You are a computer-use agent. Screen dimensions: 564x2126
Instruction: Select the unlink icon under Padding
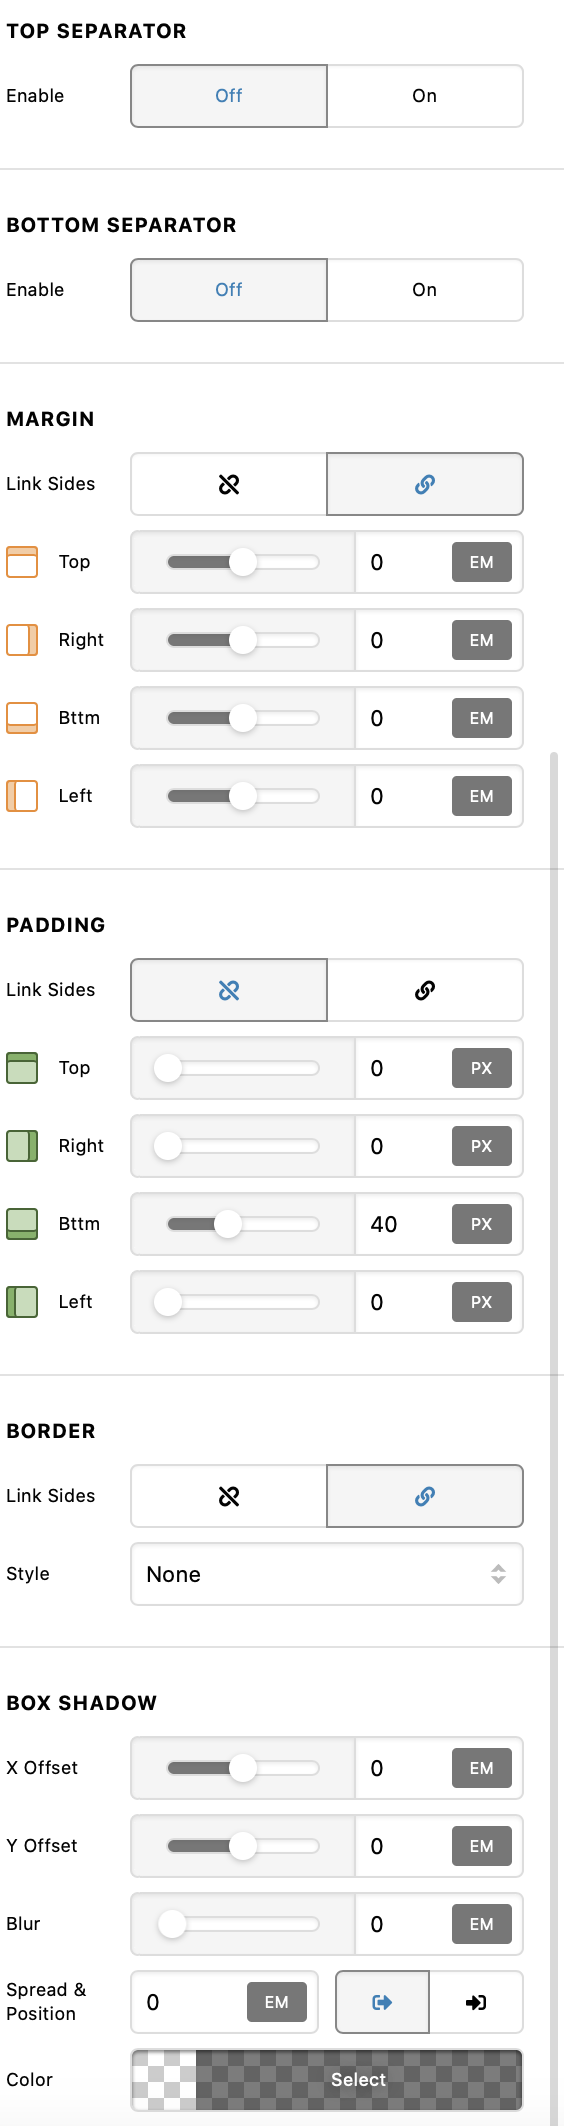pos(229,990)
